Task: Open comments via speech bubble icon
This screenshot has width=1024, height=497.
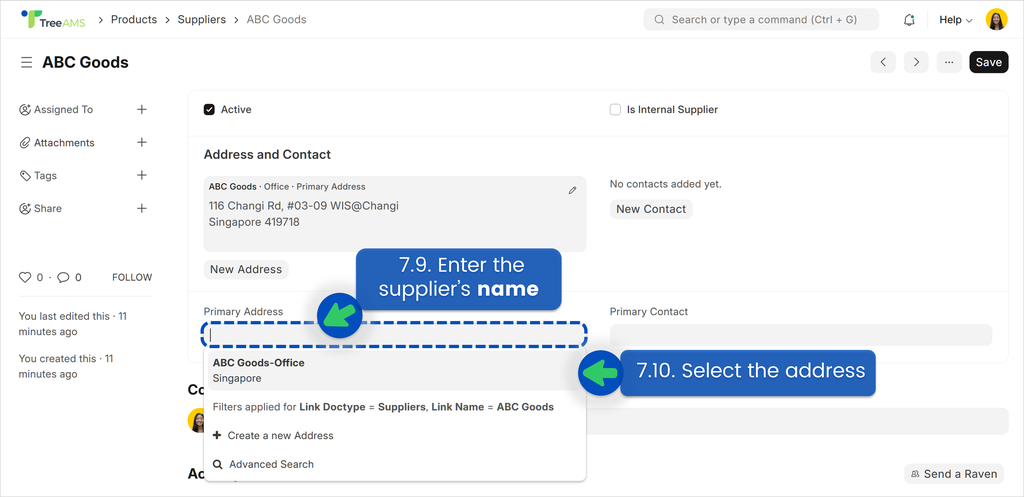Action: [x=63, y=278]
